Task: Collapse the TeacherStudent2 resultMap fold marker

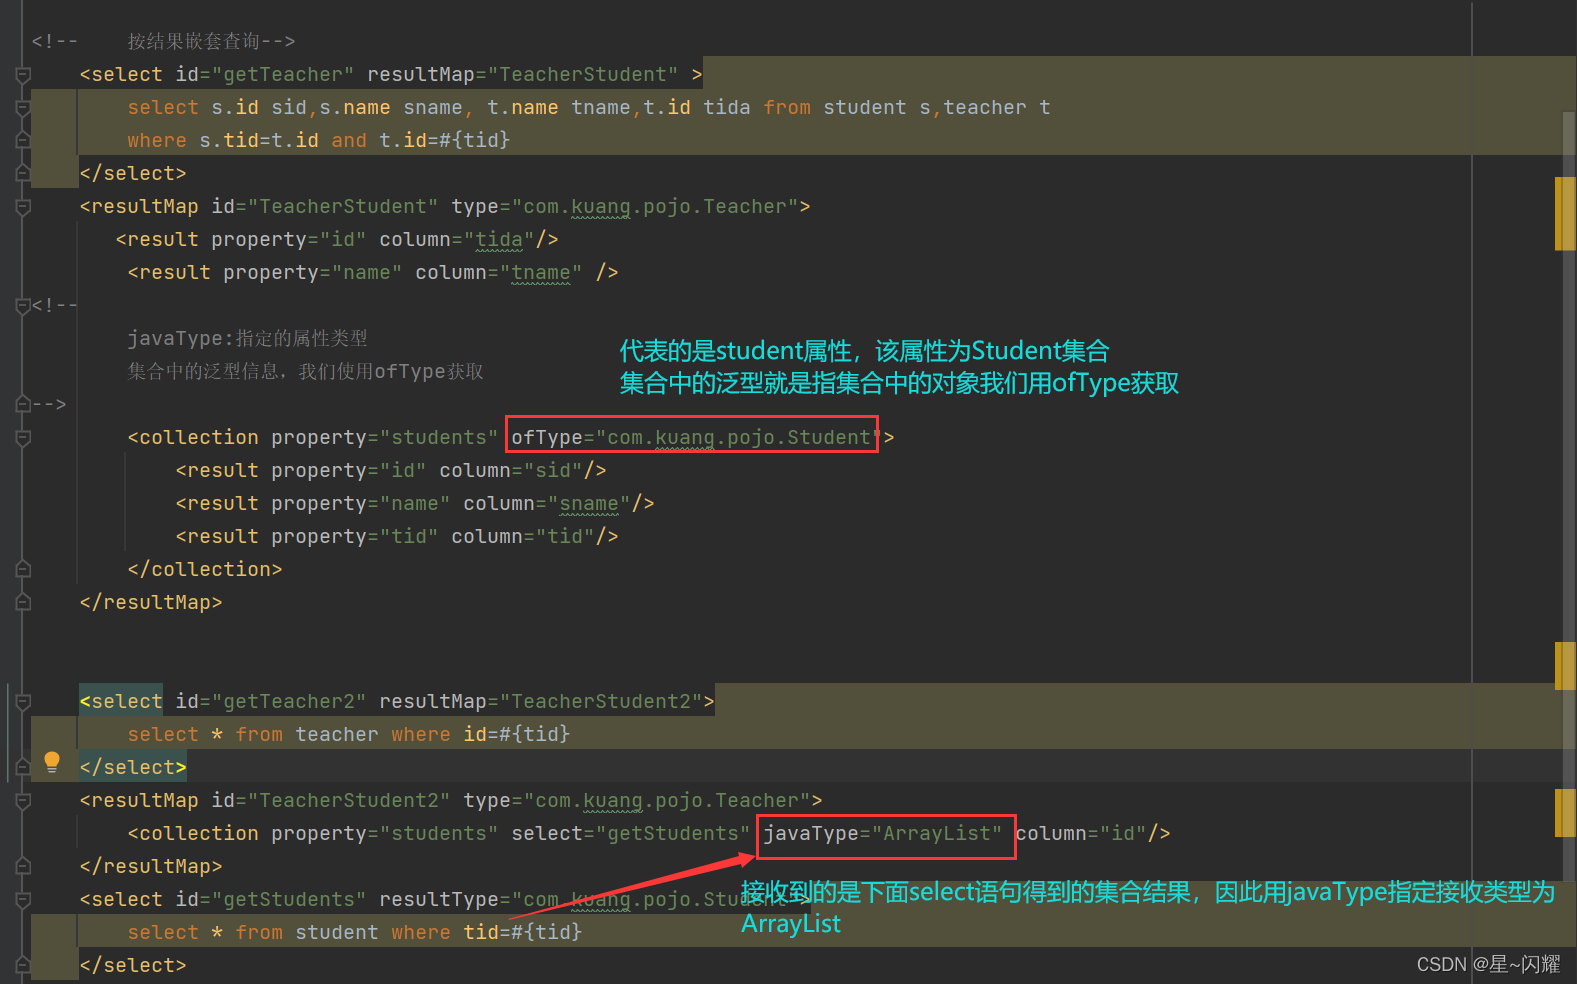Action: pyautogui.click(x=23, y=801)
